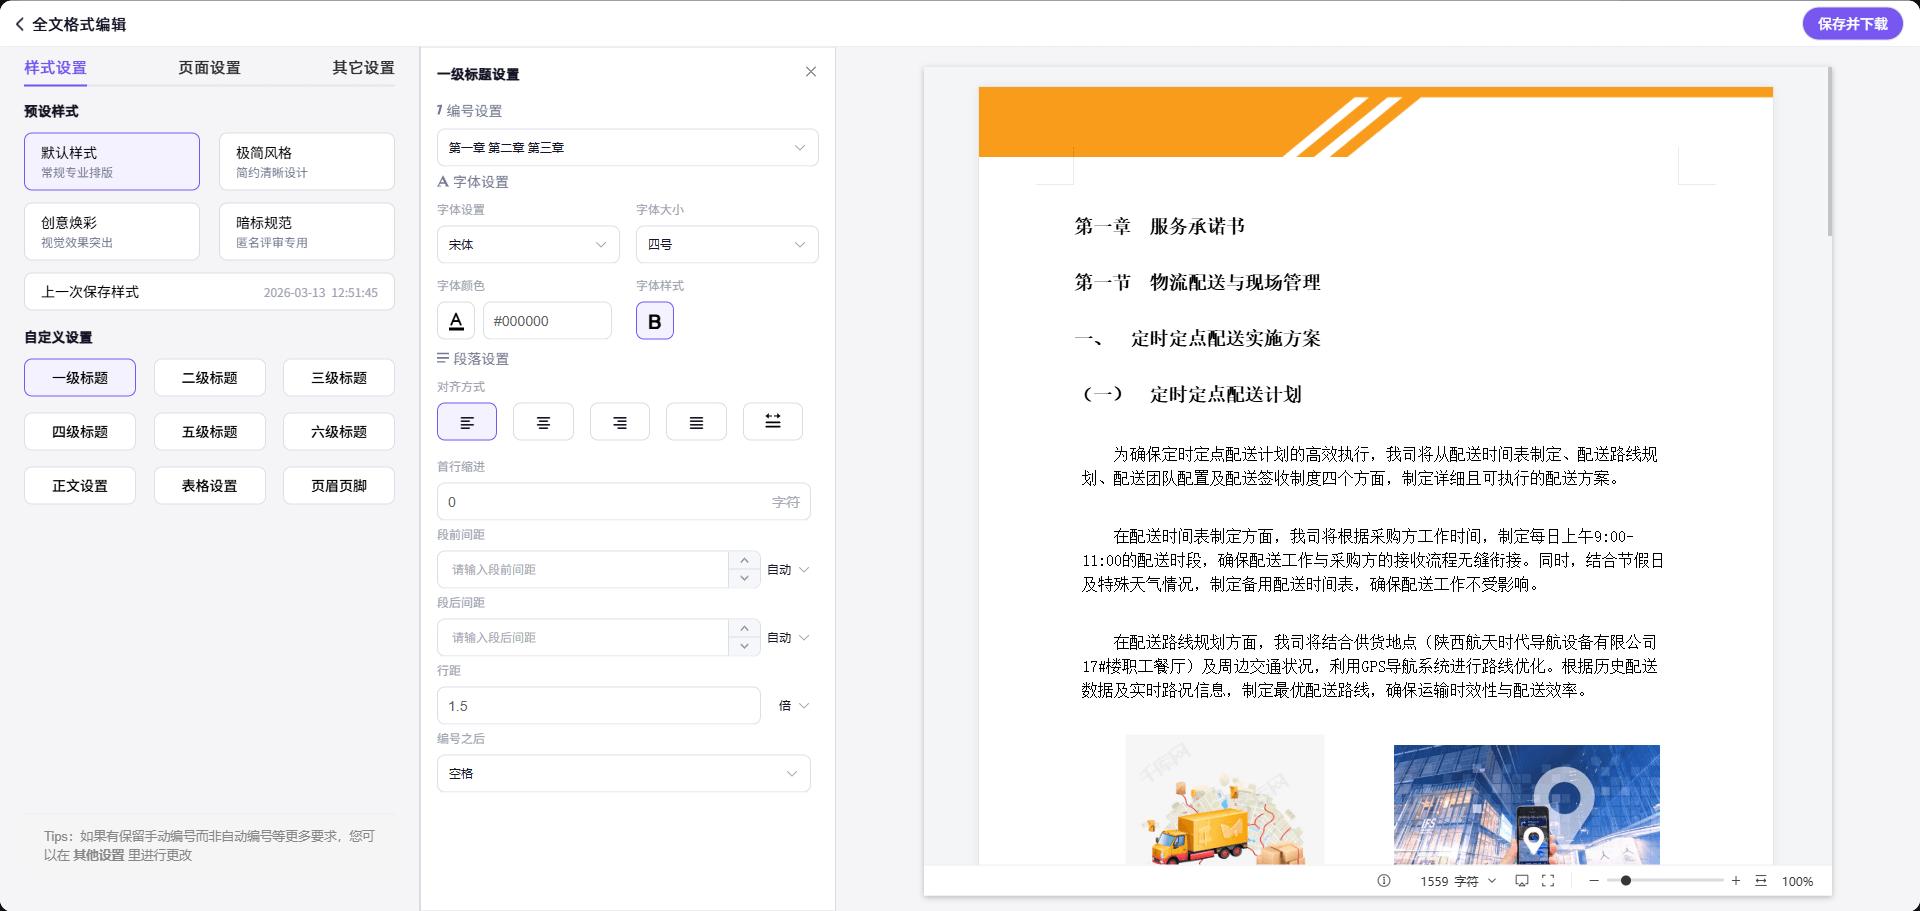Open the 字体大小 size dropdown
Image resolution: width=1920 pixels, height=911 pixels.
point(727,244)
